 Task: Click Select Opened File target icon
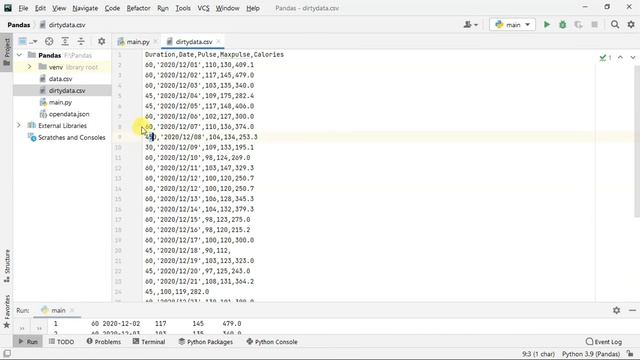(49, 41)
